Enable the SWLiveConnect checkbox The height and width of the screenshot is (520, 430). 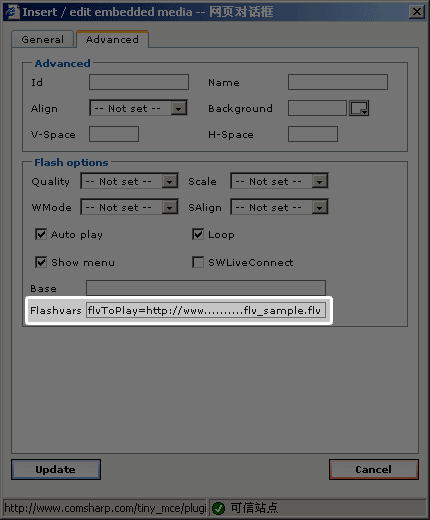coord(198,262)
